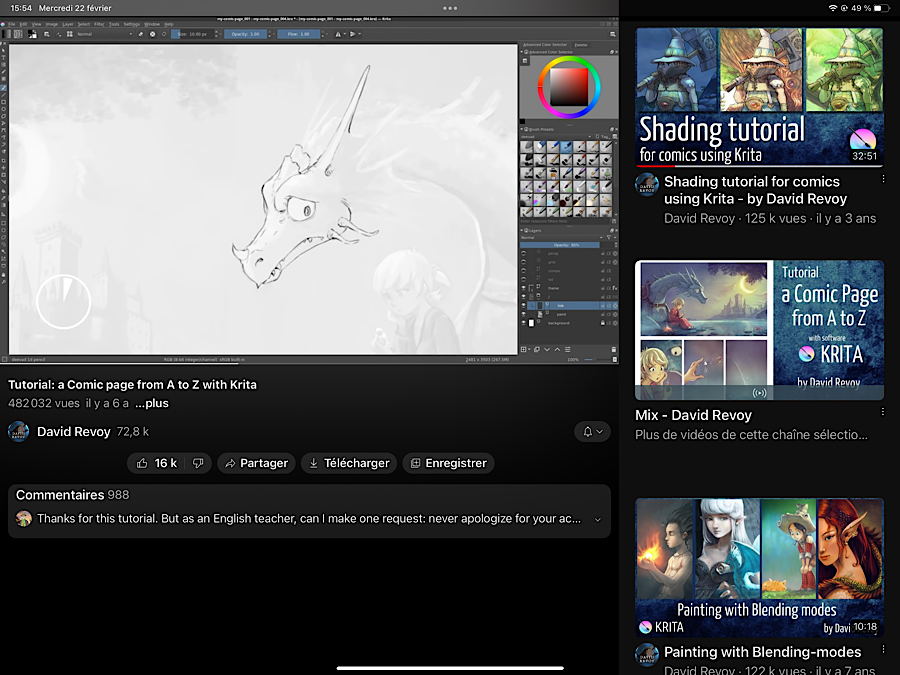Tap the battery icon showing 49 %
The height and width of the screenshot is (675, 900).
point(881,8)
